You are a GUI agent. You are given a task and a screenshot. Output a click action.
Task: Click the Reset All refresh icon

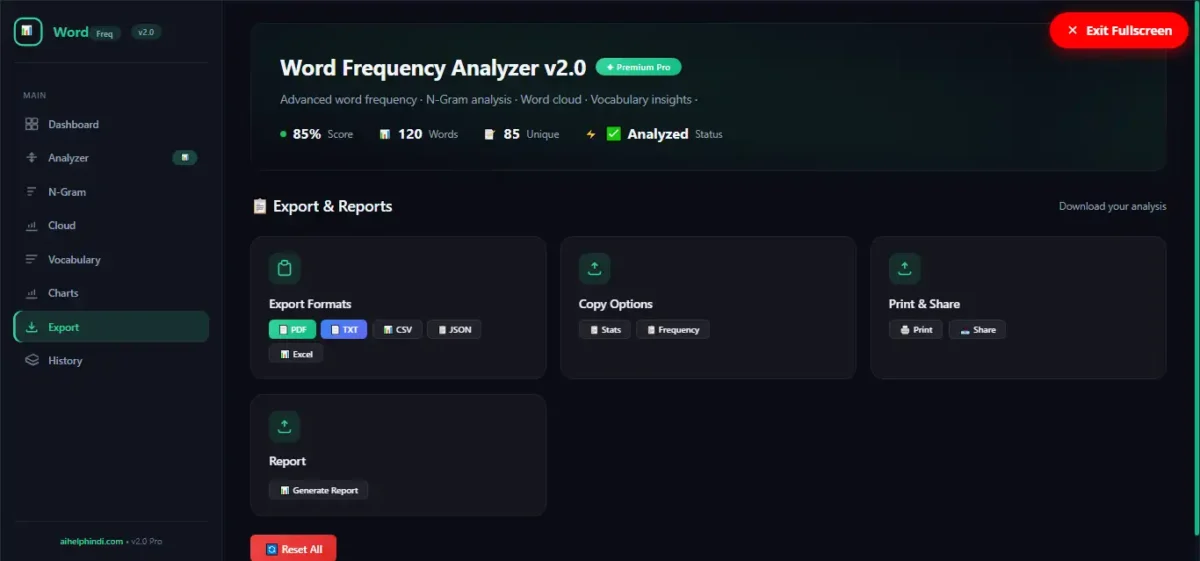pos(271,549)
